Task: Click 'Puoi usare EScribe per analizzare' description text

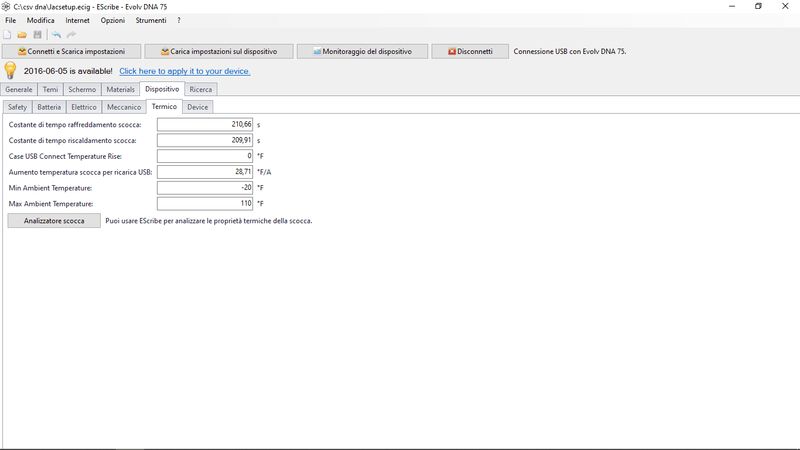Action: pos(209,221)
